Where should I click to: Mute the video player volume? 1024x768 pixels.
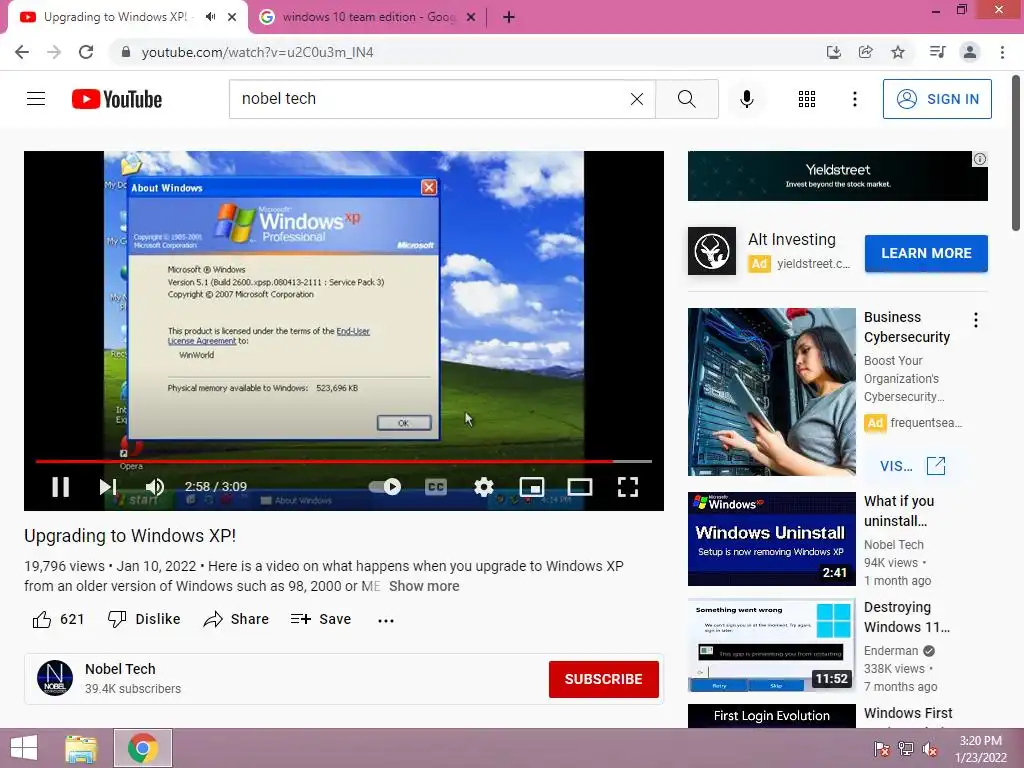point(155,487)
